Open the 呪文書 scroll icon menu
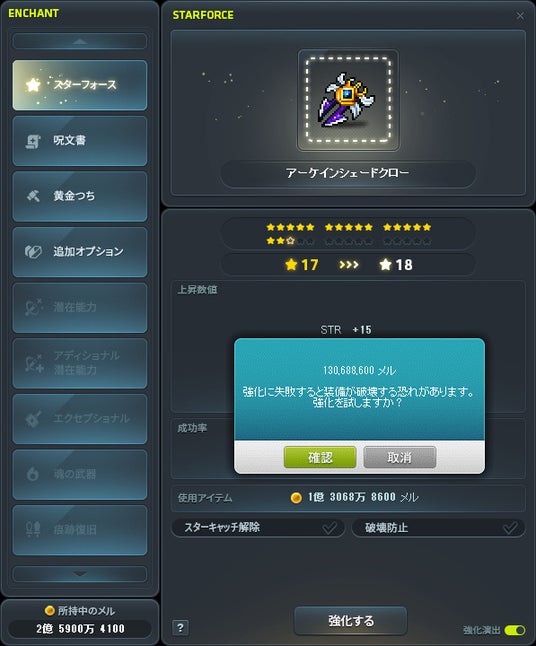This screenshot has height=646, width=536. click(x=33, y=141)
